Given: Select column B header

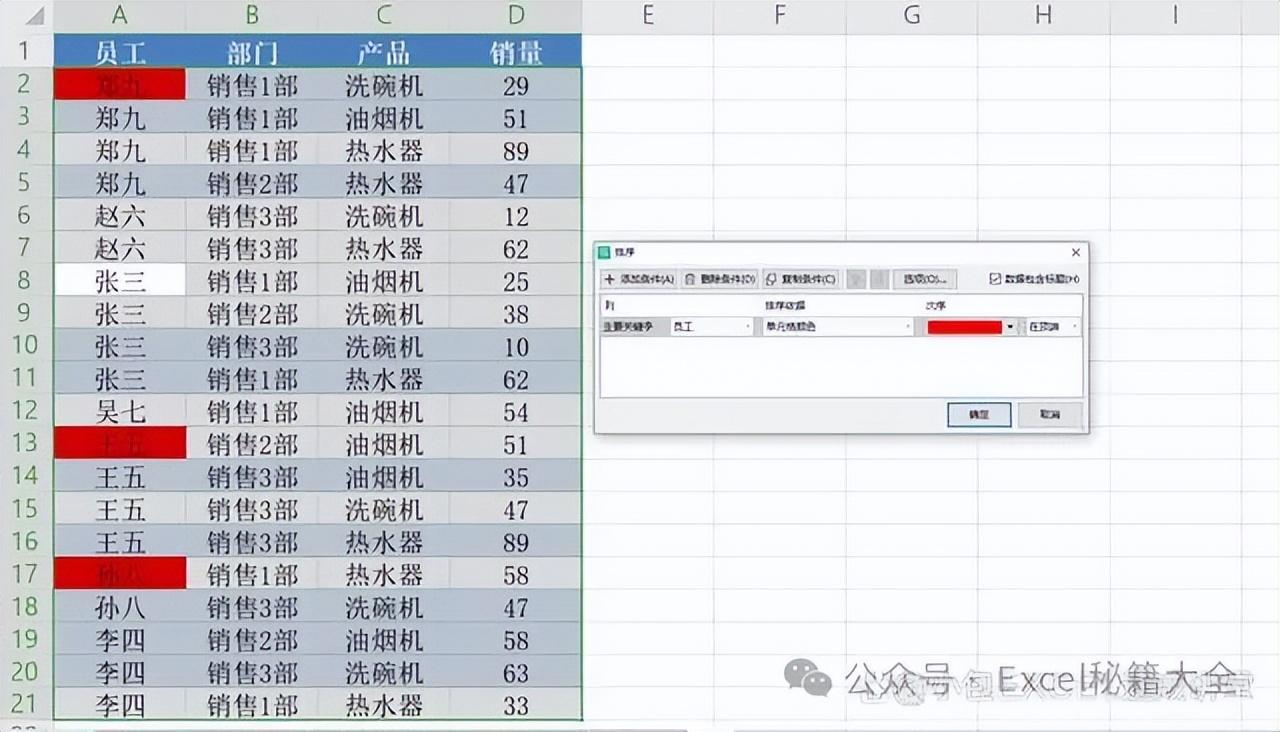Looking at the screenshot, I should [x=251, y=15].
